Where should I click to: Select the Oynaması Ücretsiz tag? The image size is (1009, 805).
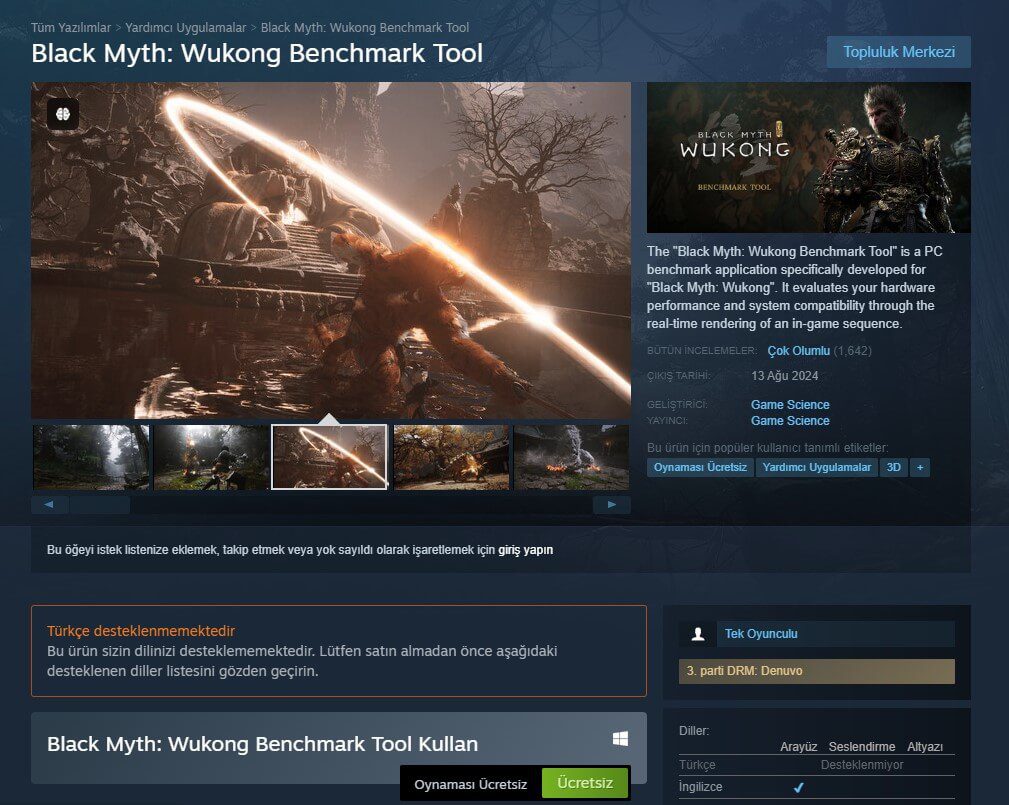(x=700, y=467)
